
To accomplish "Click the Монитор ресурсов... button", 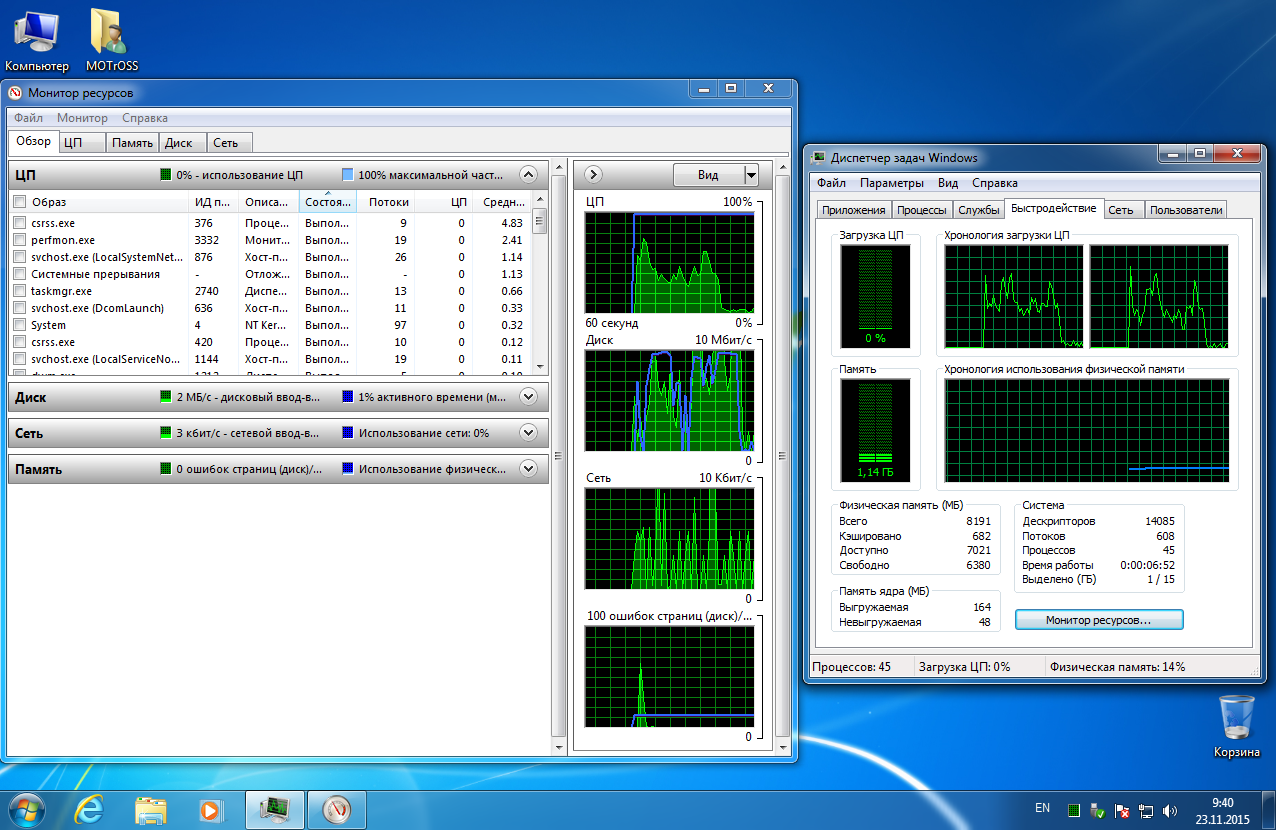I will (x=1099, y=620).
